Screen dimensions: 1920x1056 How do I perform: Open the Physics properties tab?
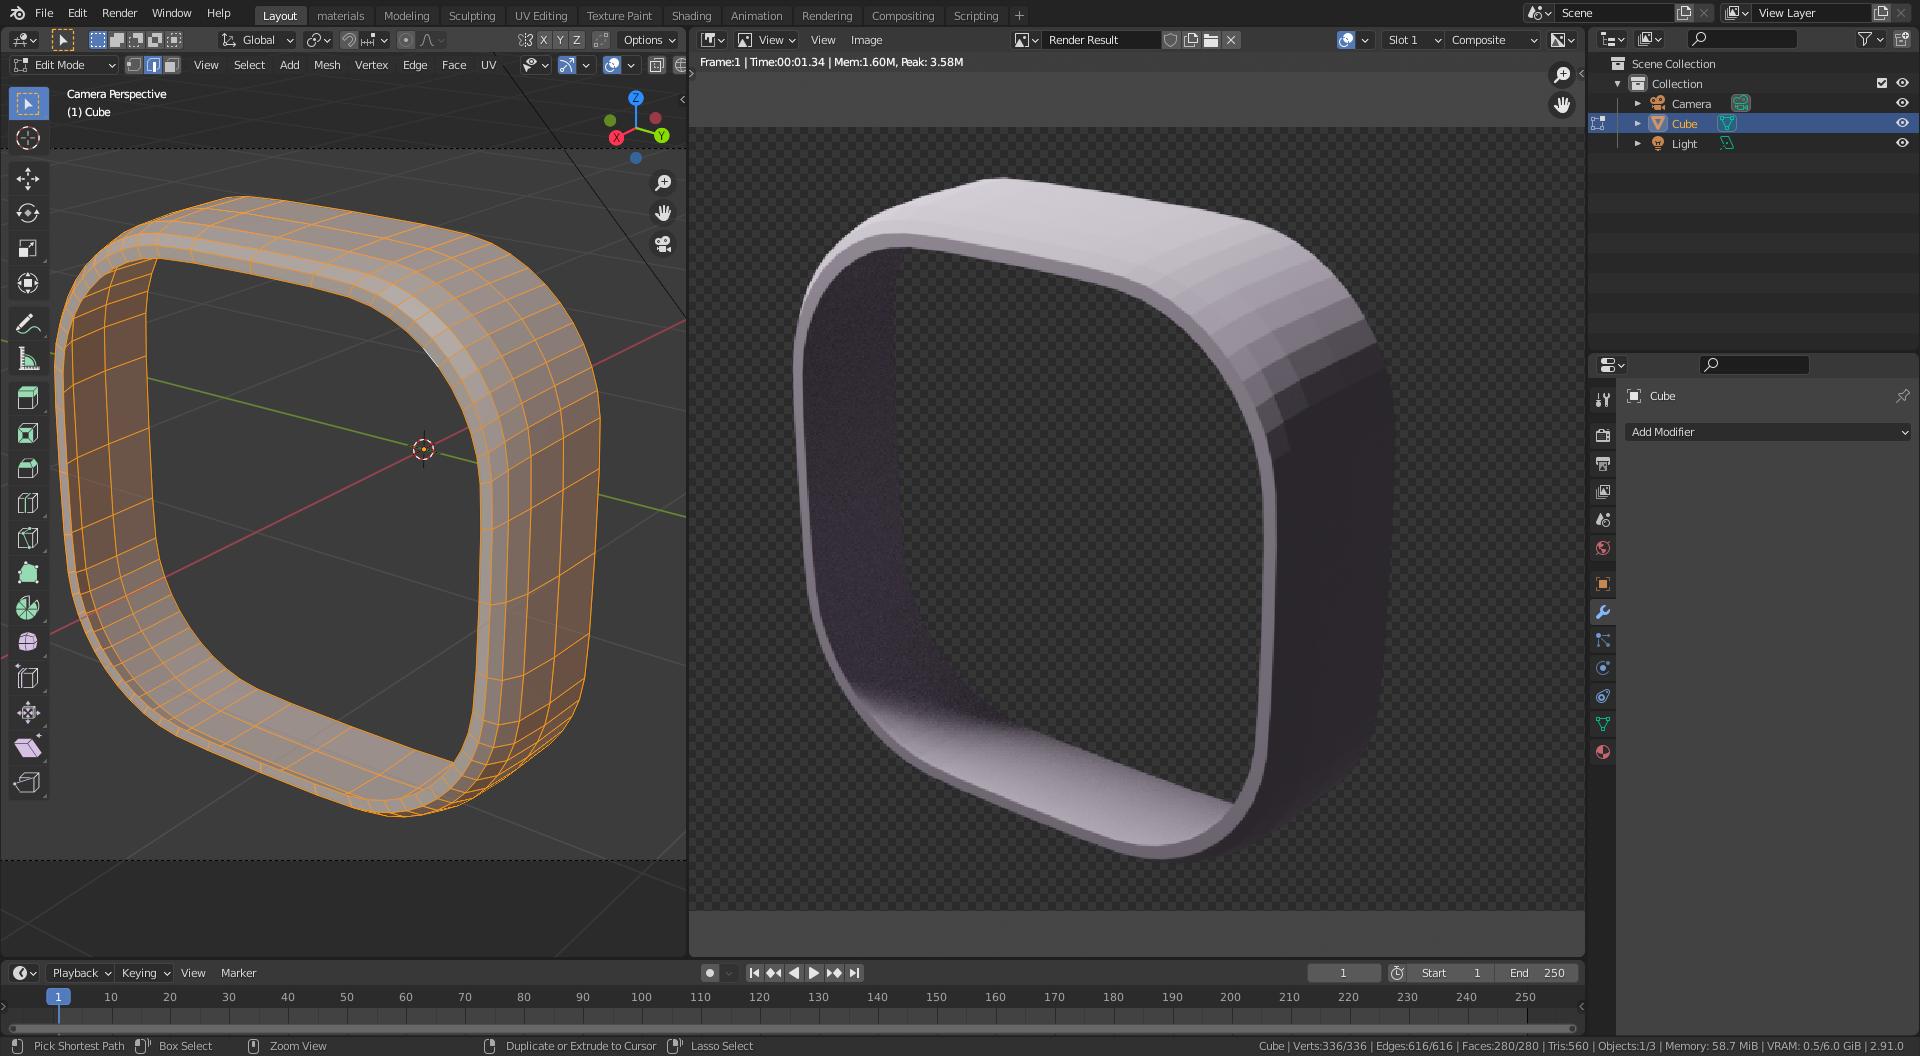(1603, 668)
